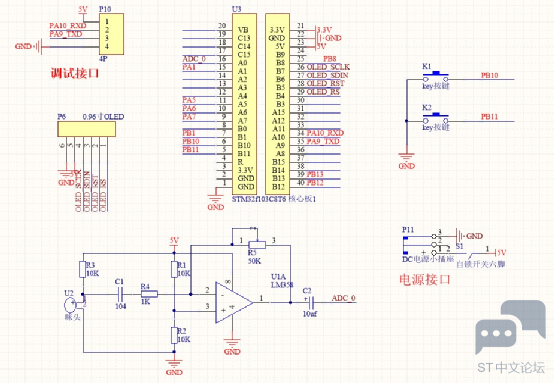Screen dimensions: 554x383
Task: Select the GND symbol below the K1/K2 keys
Action: pos(406,161)
